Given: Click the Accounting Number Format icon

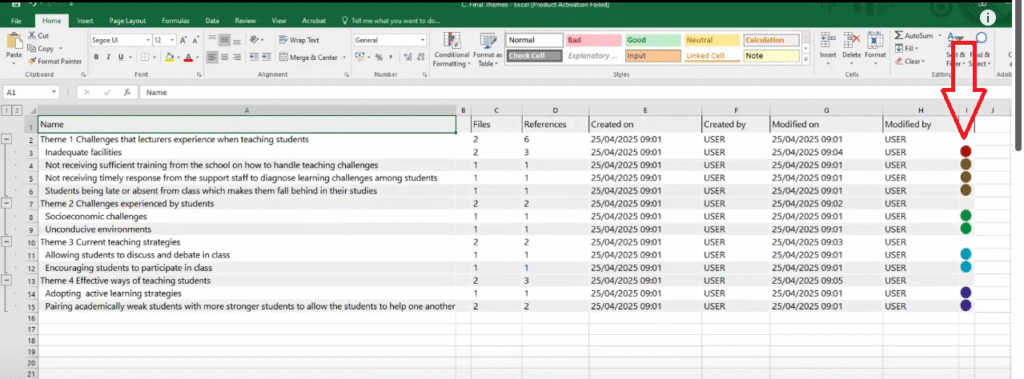Looking at the screenshot, I should [359, 58].
